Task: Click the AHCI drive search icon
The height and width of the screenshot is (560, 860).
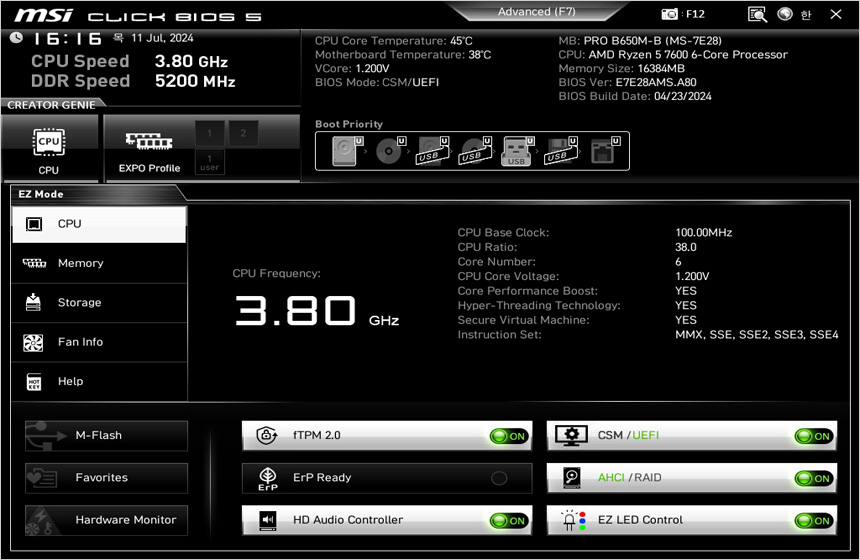Action: point(572,478)
